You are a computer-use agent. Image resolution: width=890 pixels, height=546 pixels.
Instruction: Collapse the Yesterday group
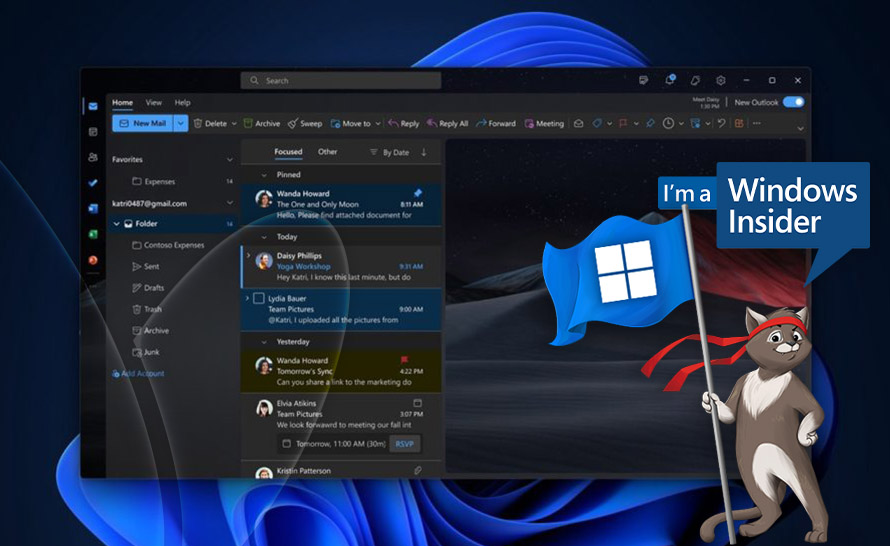point(264,342)
